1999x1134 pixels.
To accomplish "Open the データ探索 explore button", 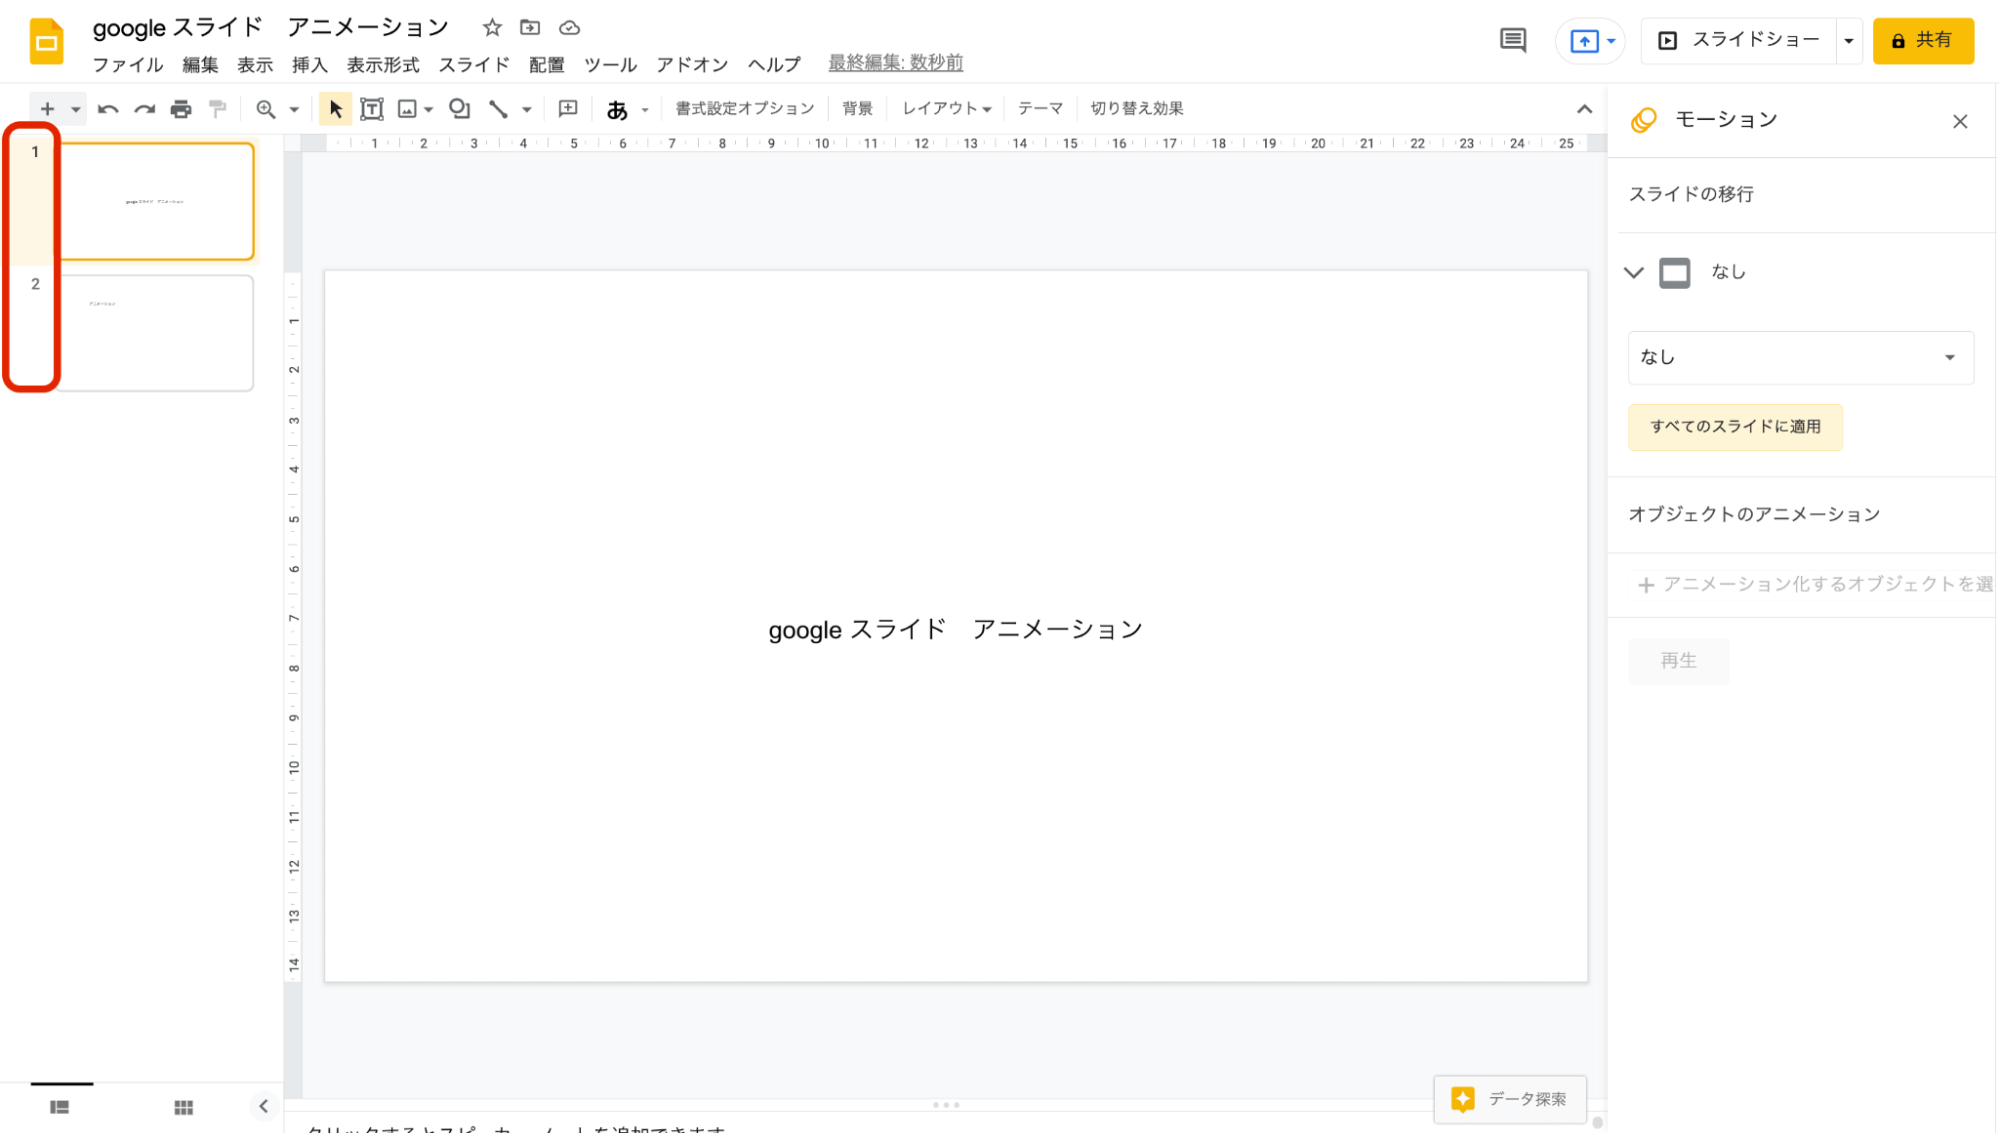I will 1510,1100.
